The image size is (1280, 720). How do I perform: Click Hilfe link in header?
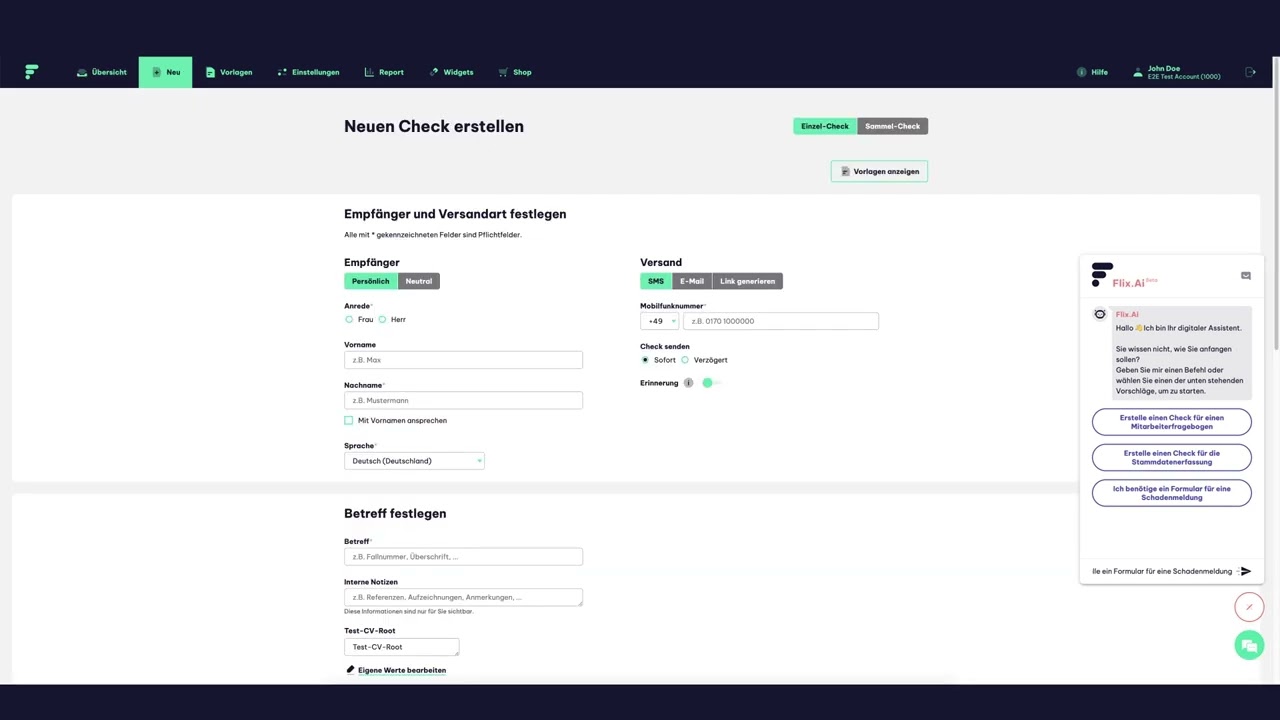(x=1099, y=72)
